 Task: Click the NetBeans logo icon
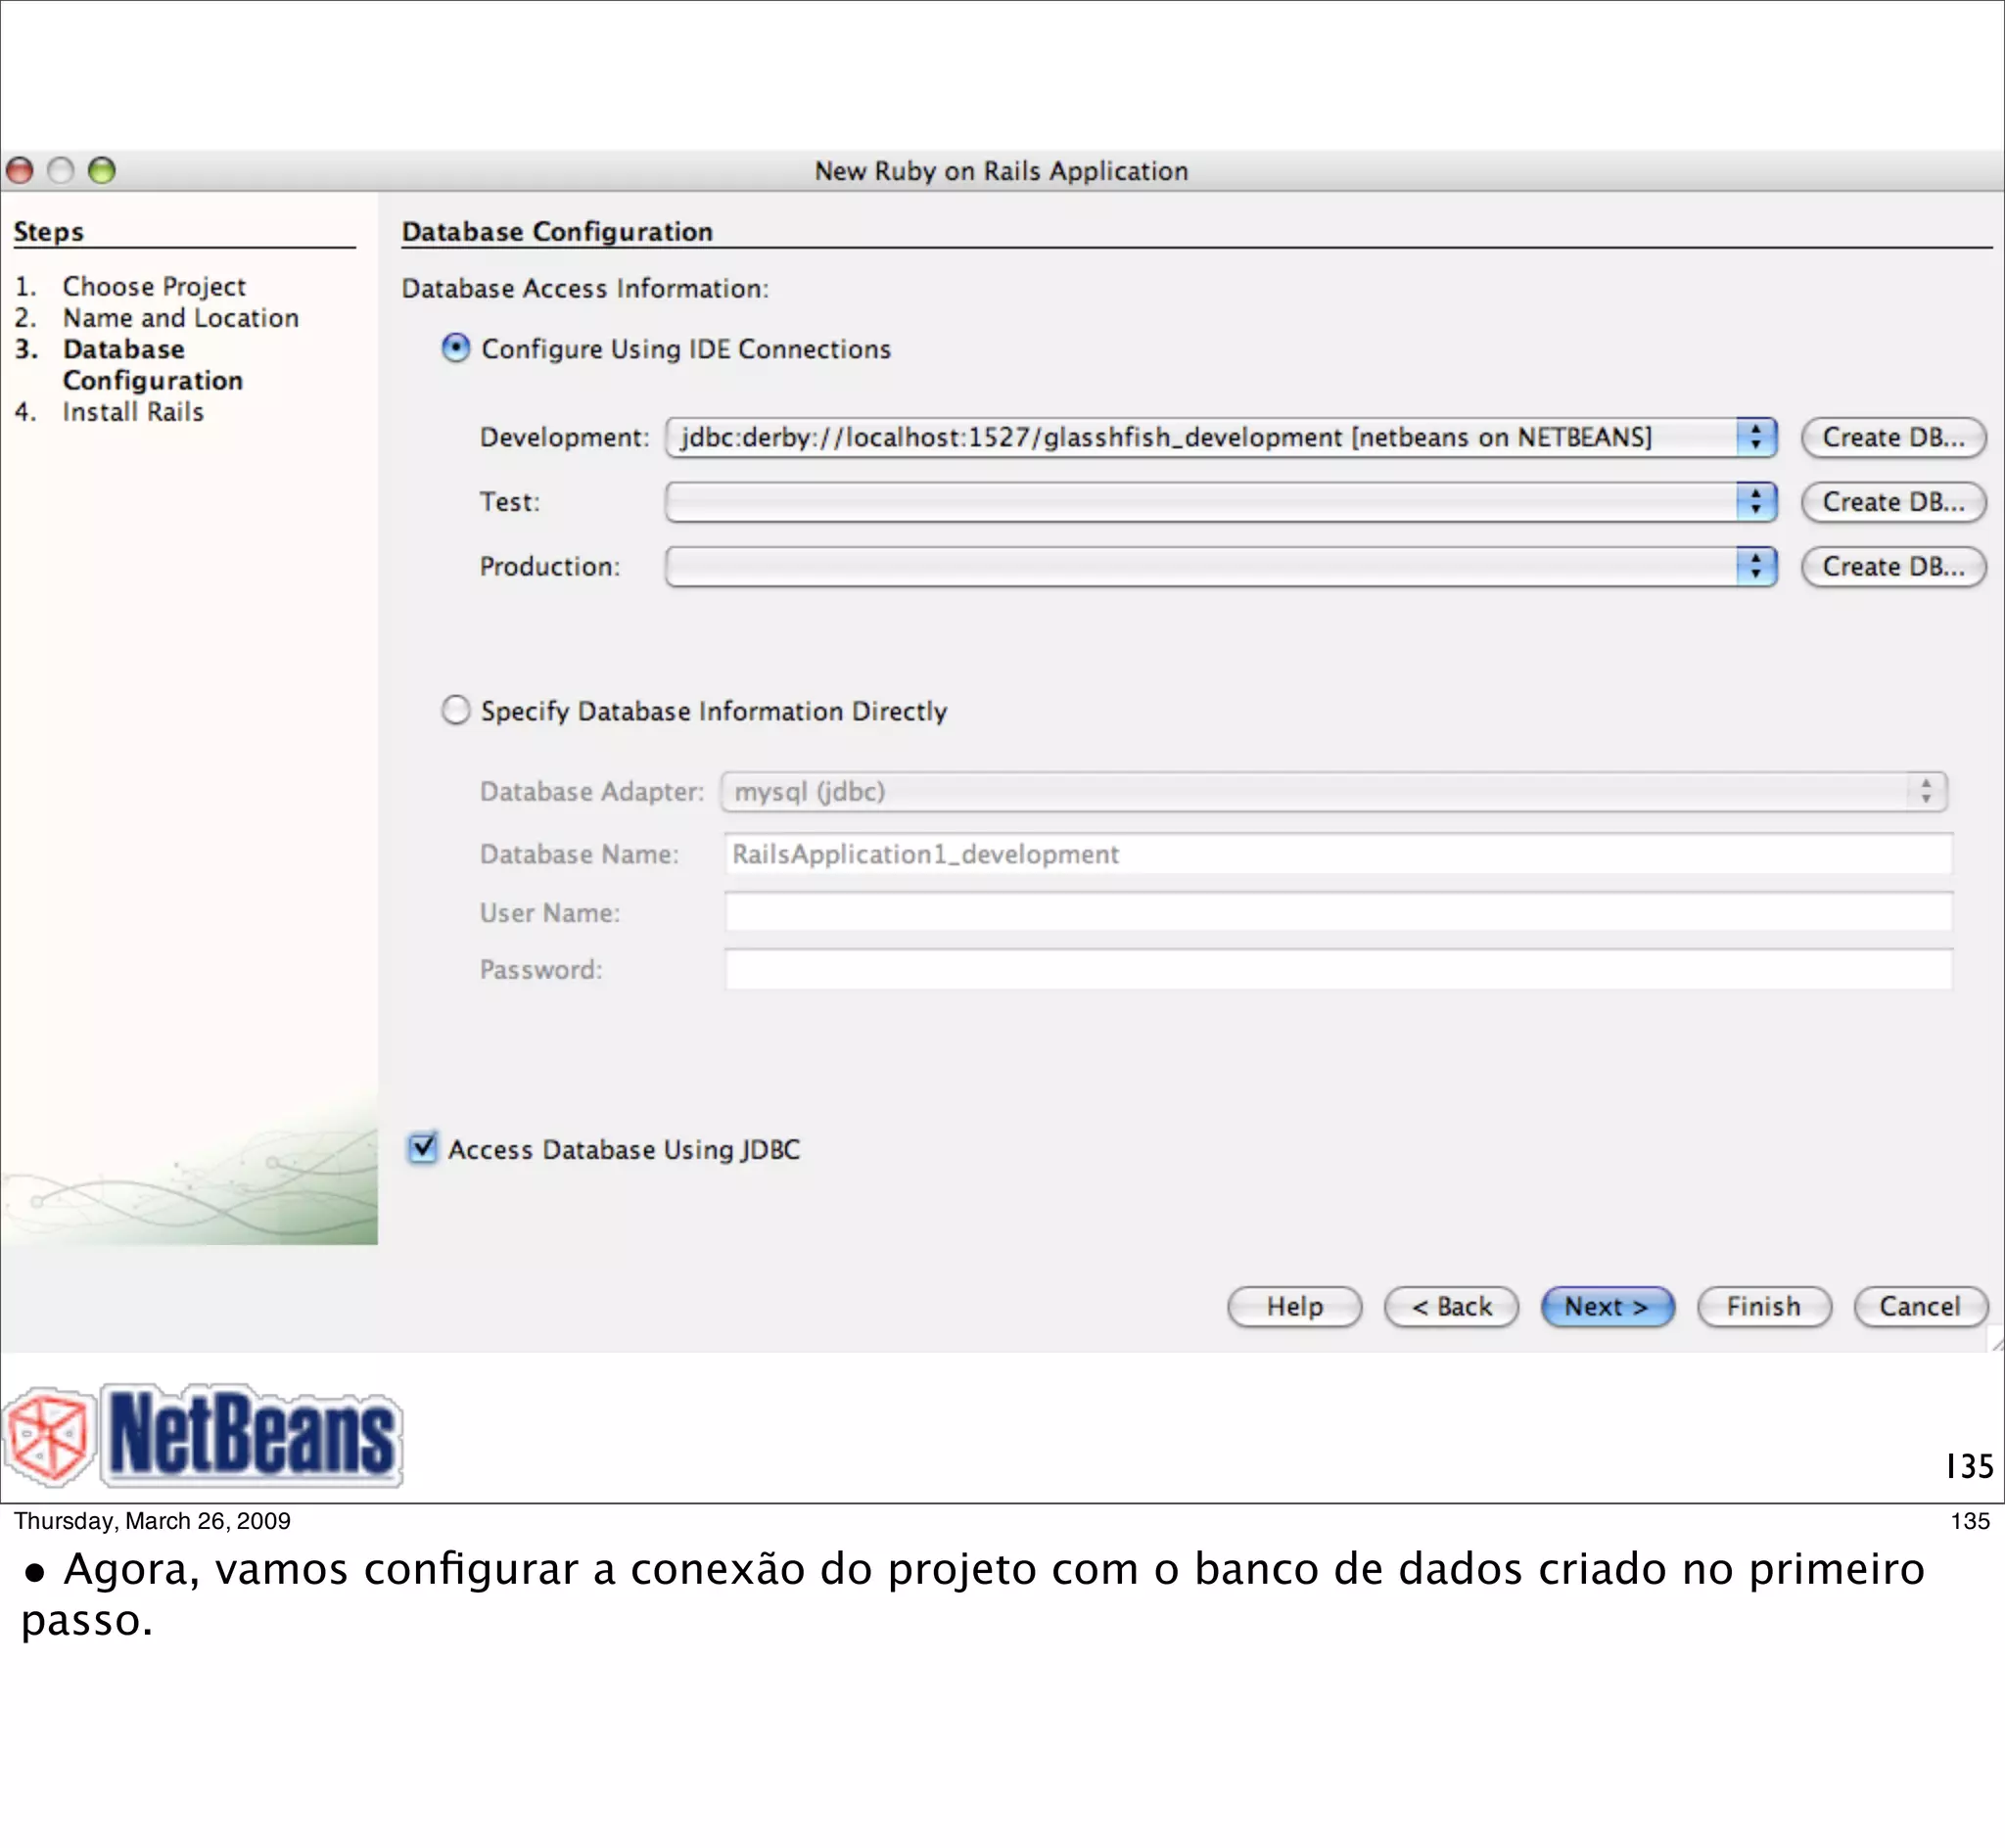pyautogui.click(x=50, y=1436)
